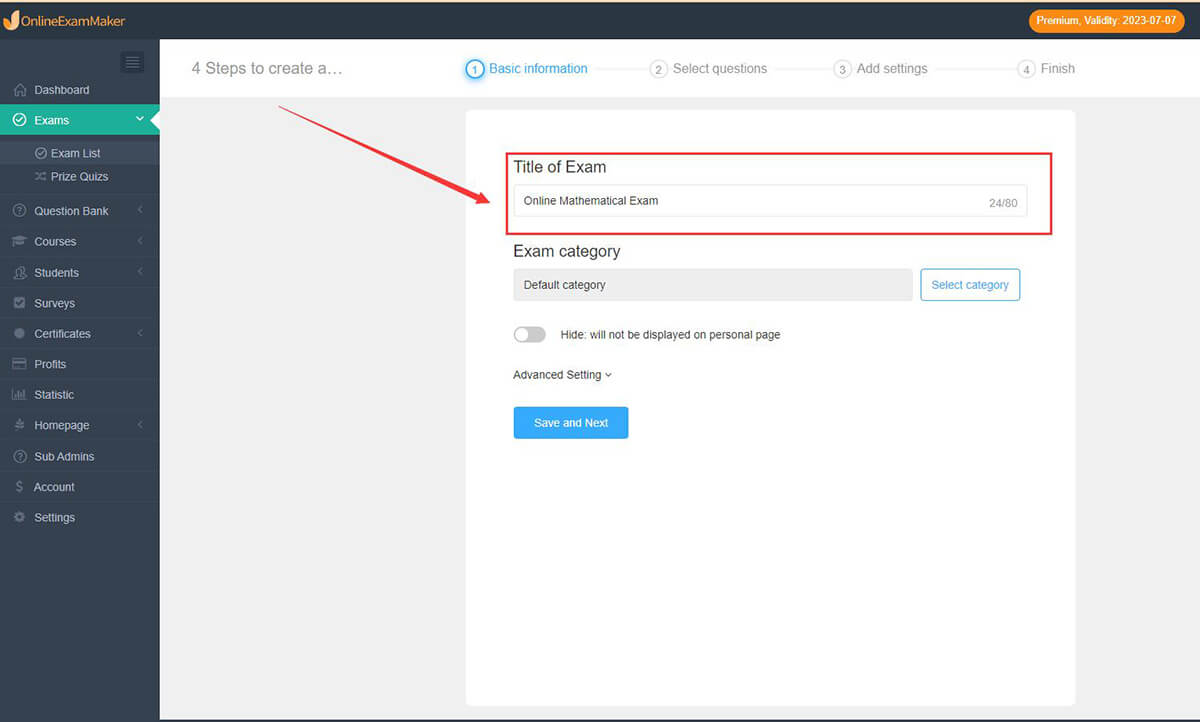Click the Title of Exam text field

tap(750, 201)
